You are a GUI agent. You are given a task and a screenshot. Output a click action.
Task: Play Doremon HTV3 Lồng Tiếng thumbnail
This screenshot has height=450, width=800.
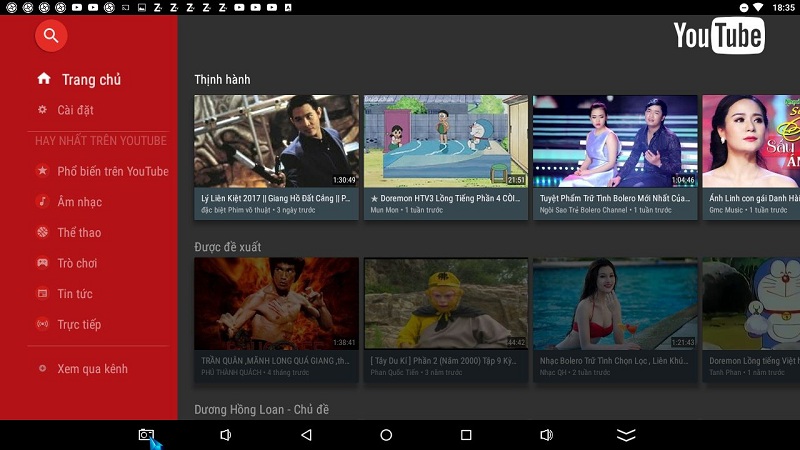tap(445, 141)
